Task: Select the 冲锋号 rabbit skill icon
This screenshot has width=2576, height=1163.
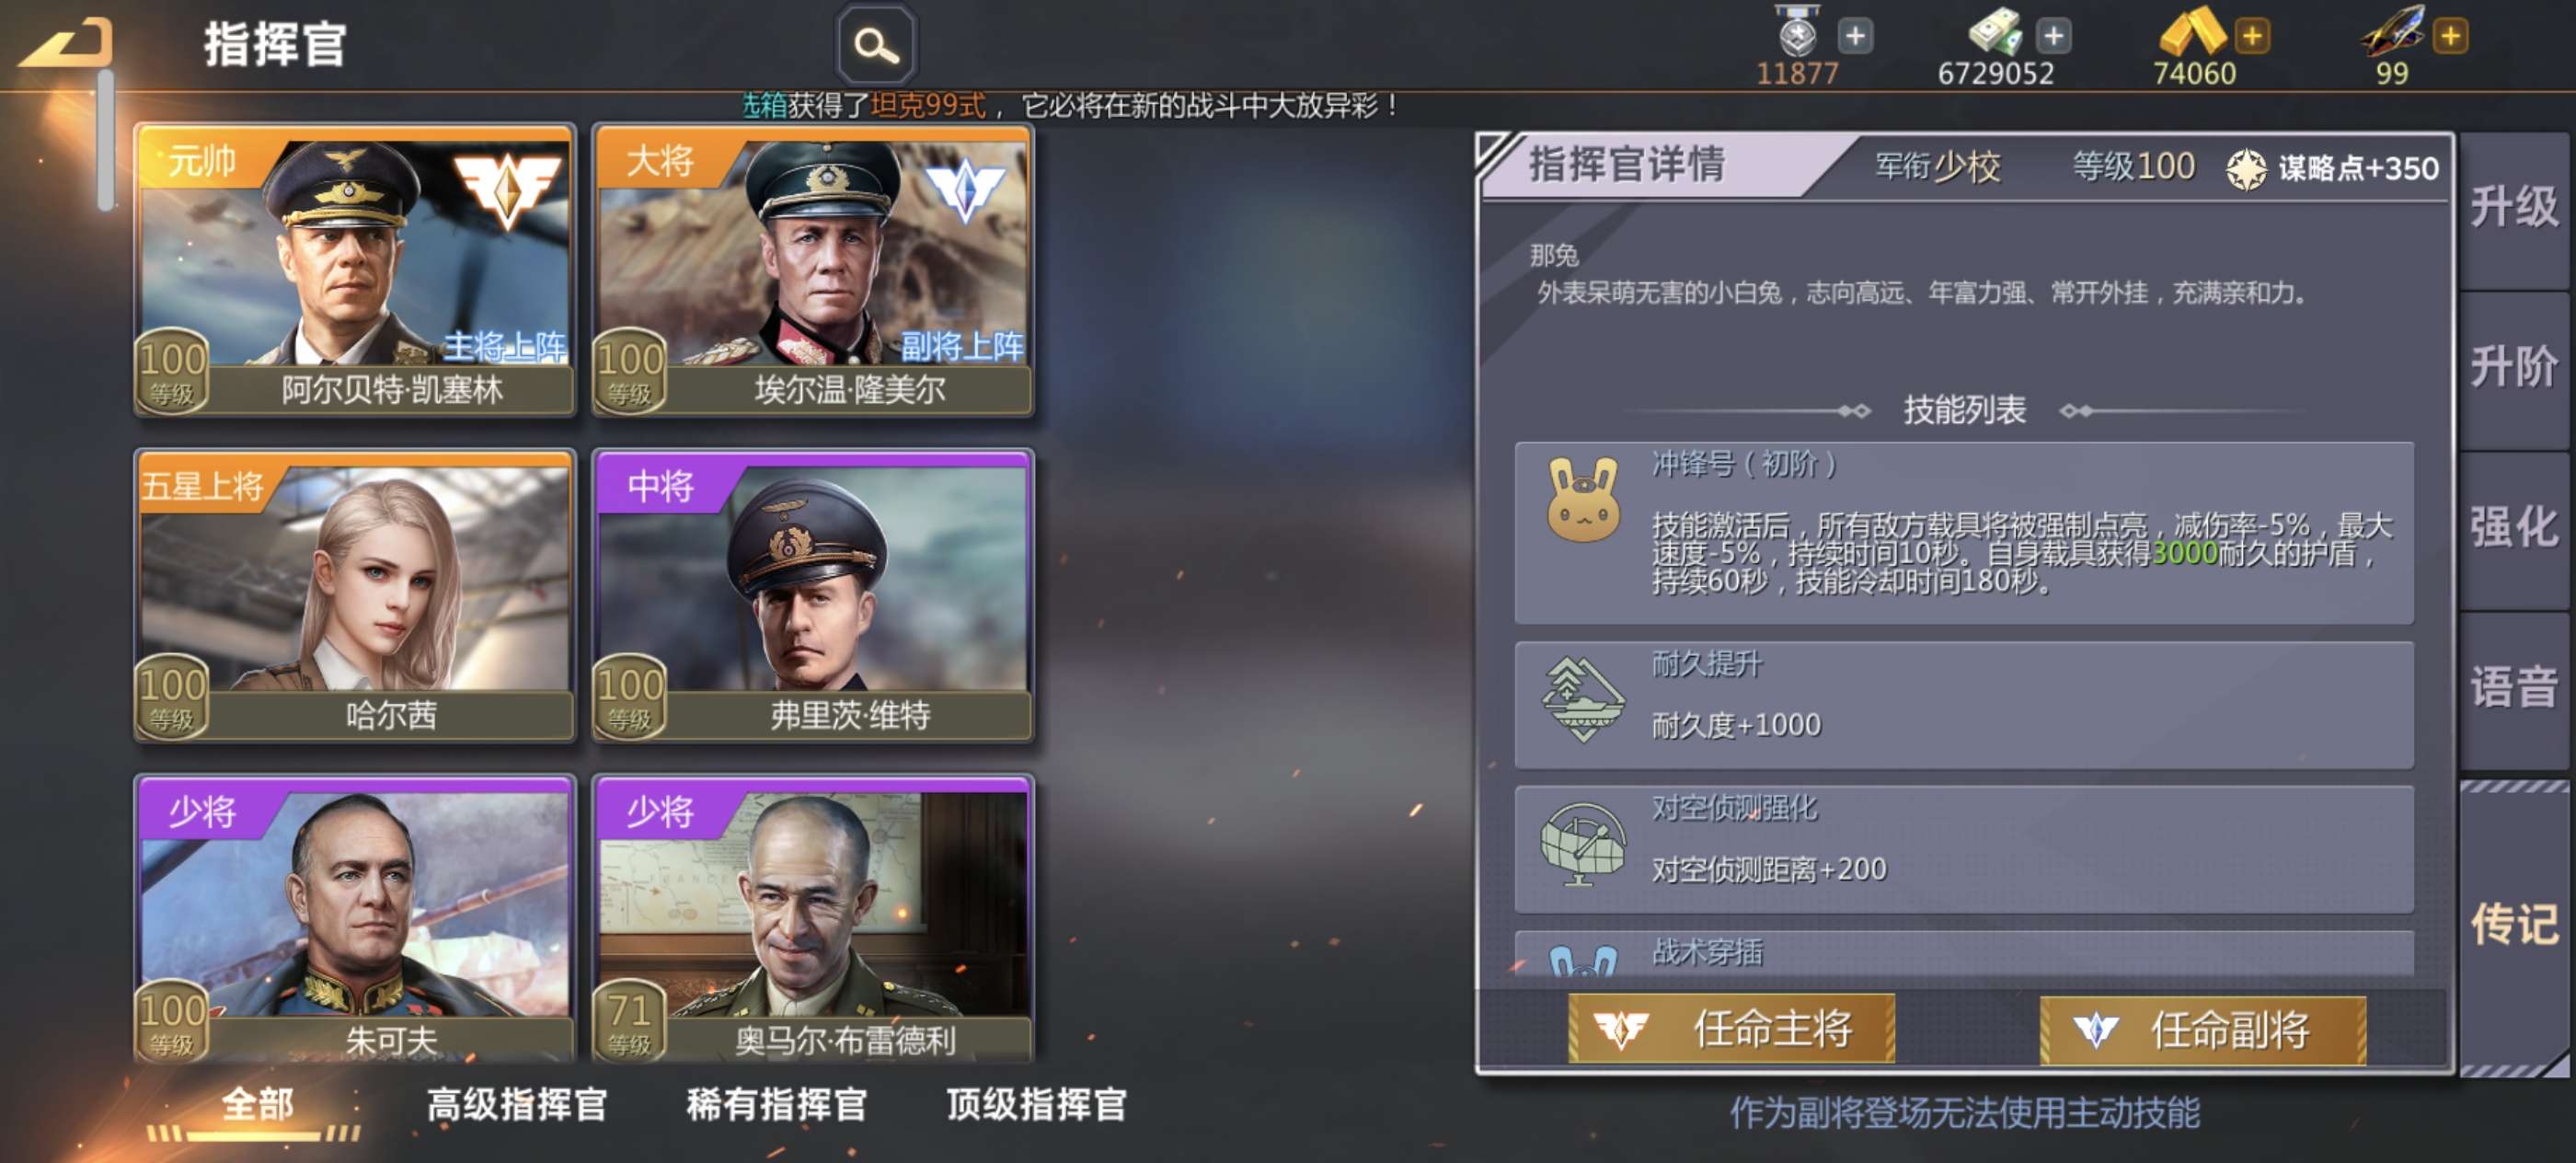Action: tap(1583, 500)
